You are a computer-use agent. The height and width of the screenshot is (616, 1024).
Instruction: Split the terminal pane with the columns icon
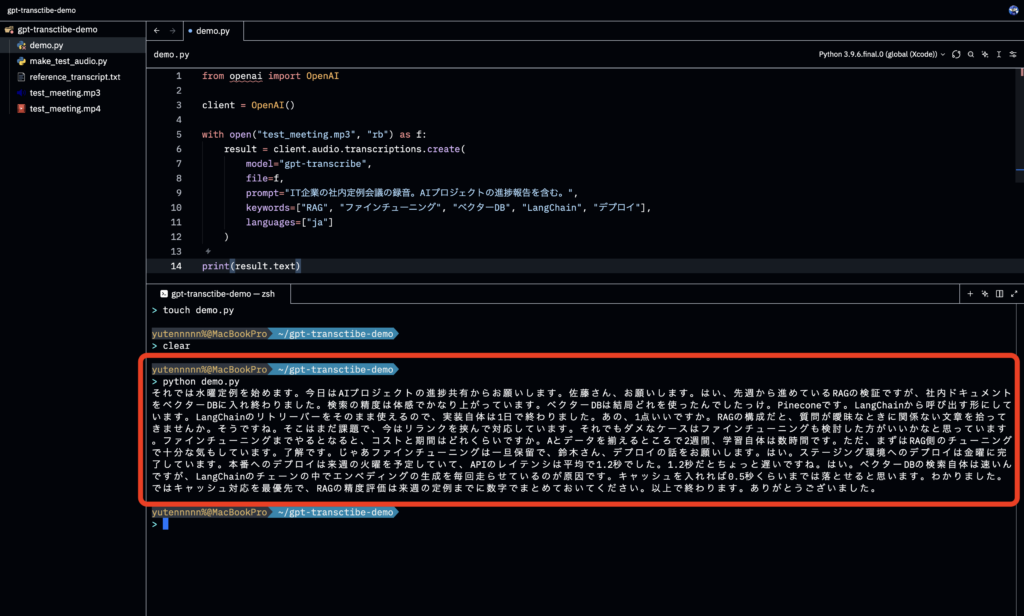pyautogui.click(x=999, y=294)
